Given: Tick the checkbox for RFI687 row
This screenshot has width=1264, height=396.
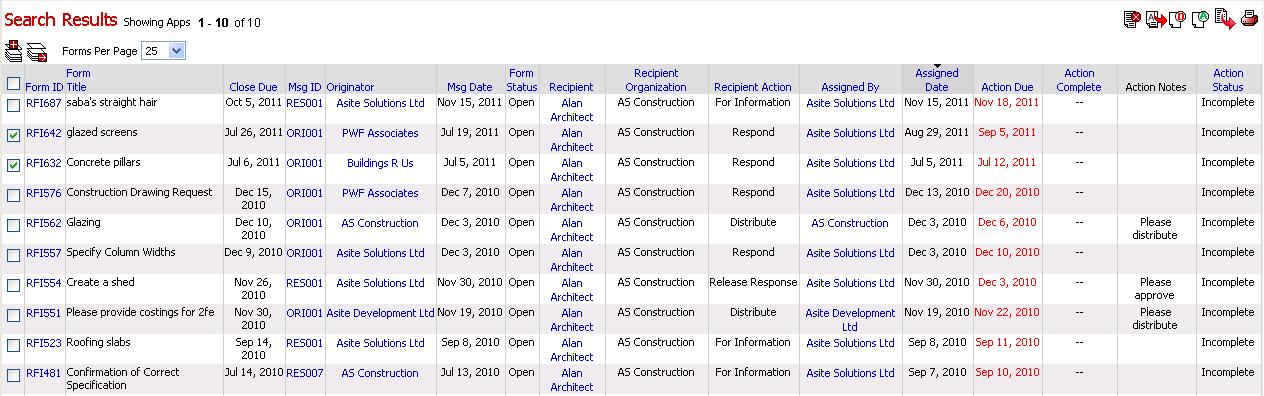Looking at the screenshot, I should click(13, 105).
